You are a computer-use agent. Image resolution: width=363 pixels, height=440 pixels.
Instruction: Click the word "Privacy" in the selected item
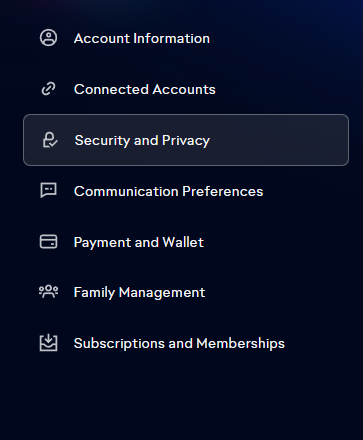point(186,141)
